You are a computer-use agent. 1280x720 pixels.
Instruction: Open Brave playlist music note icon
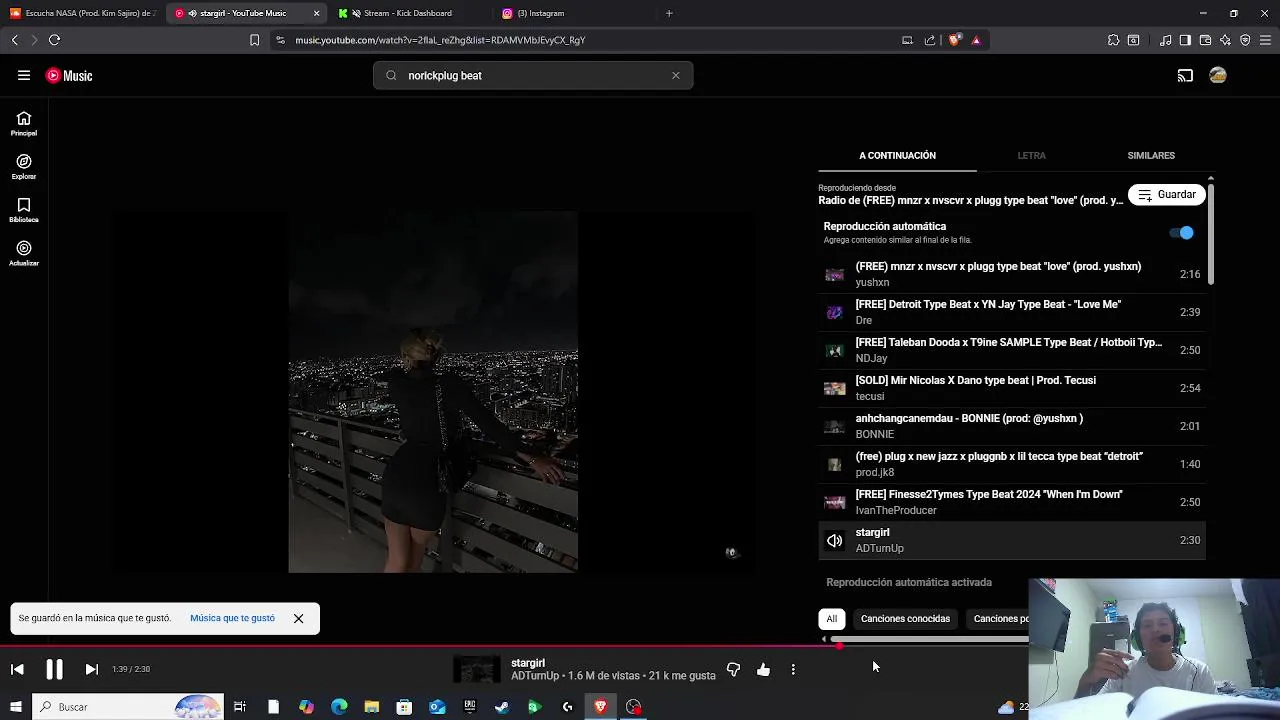(1165, 40)
